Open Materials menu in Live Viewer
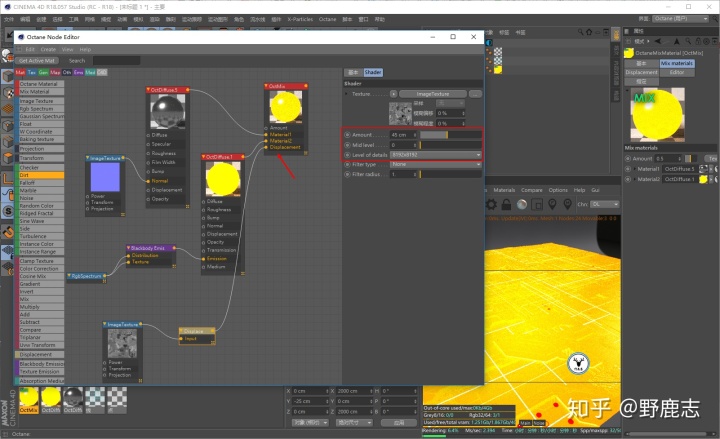This screenshot has height=439, width=720. point(504,190)
